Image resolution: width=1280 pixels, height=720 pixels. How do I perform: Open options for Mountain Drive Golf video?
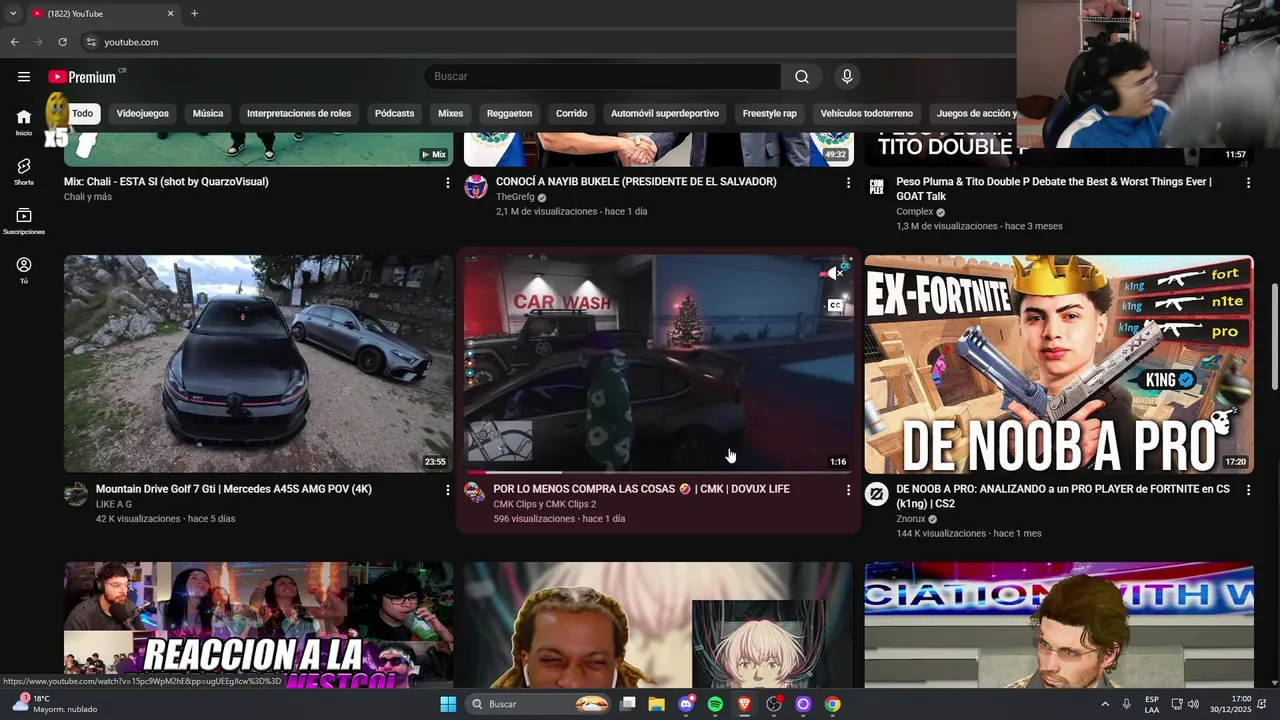[x=447, y=490]
